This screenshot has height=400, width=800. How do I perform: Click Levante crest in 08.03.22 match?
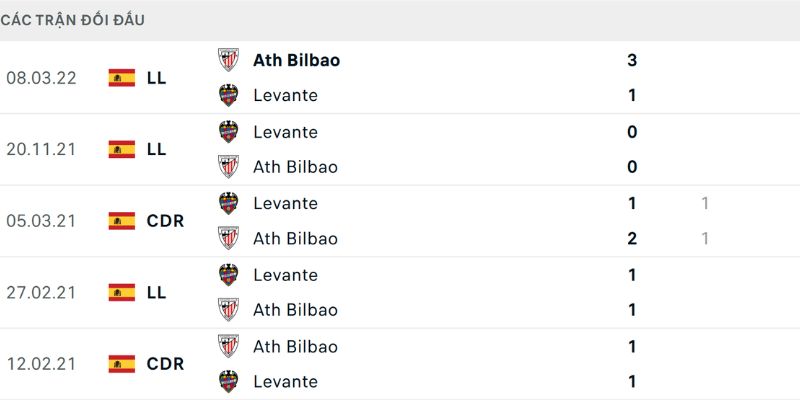coord(229,96)
